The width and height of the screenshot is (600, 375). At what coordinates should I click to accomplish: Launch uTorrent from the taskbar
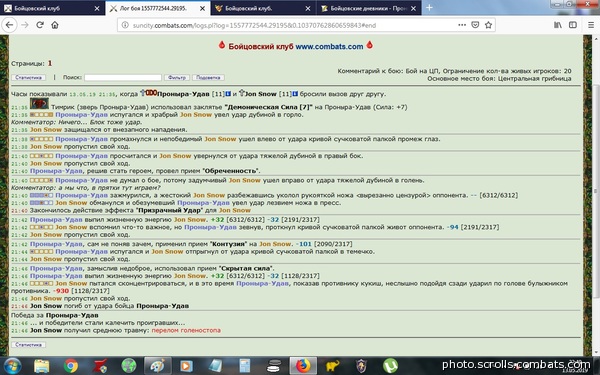[x=390, y=366]
